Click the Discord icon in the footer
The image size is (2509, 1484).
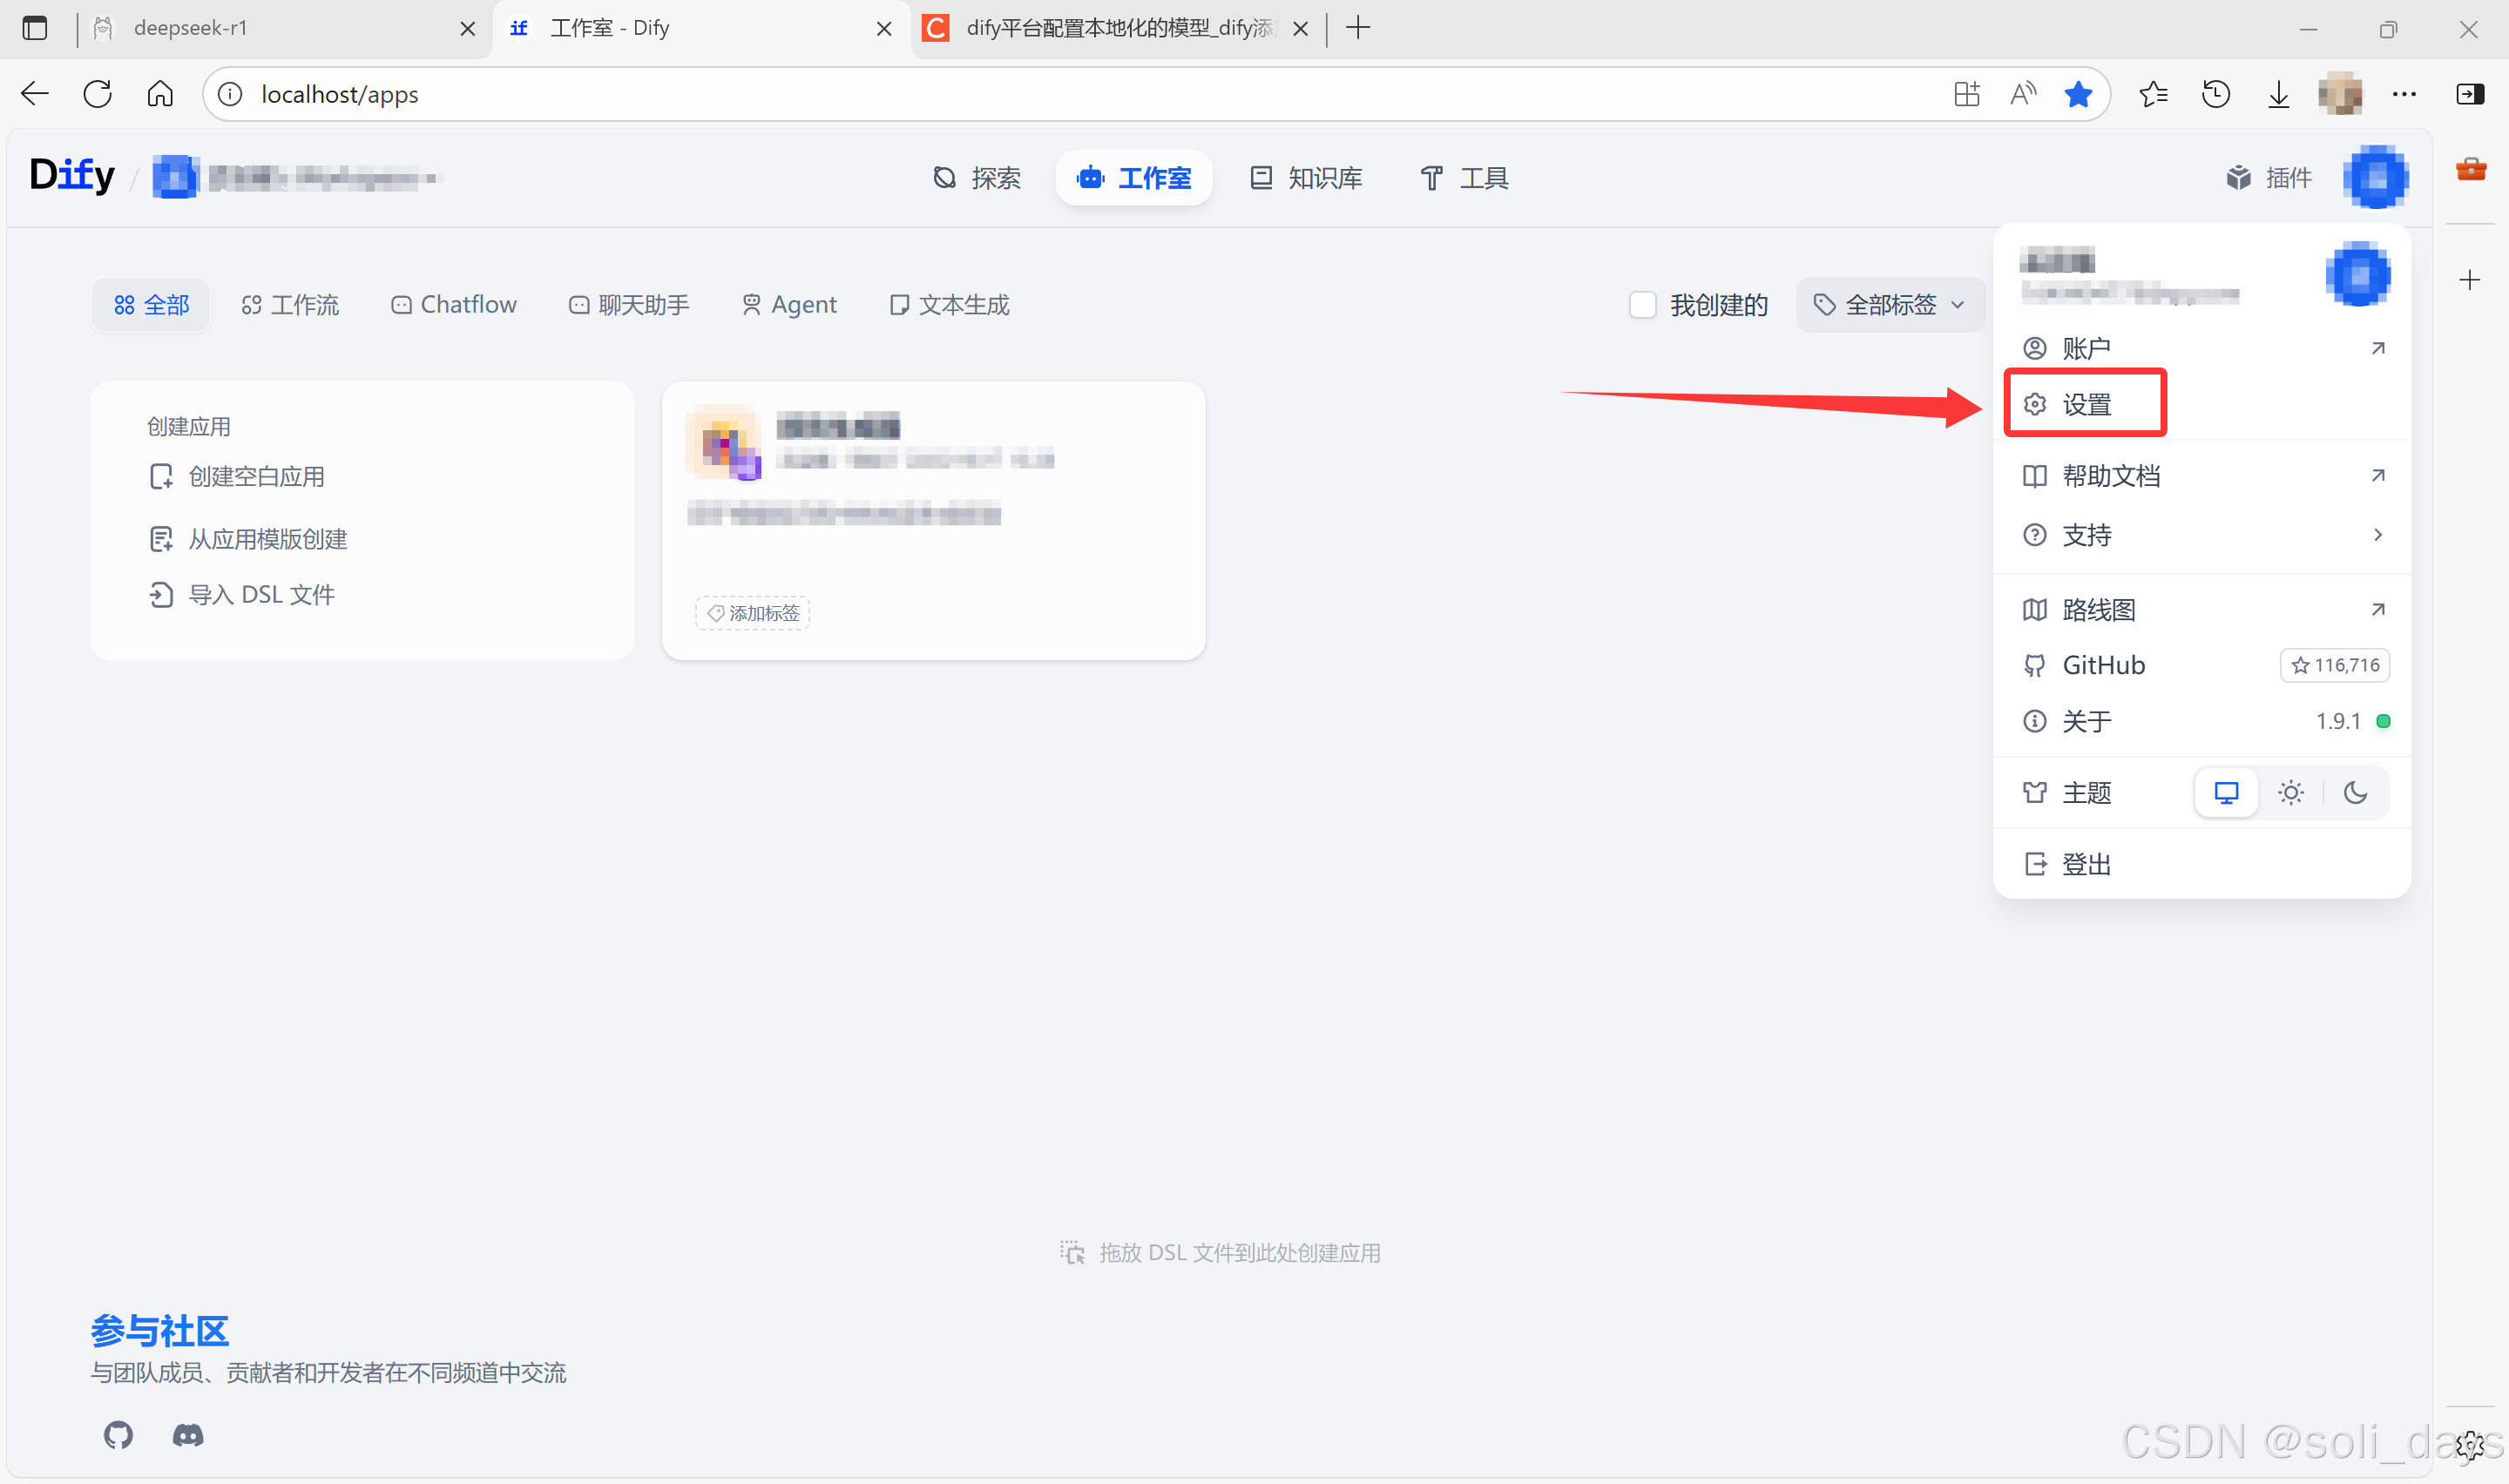tap(187, 1436)
